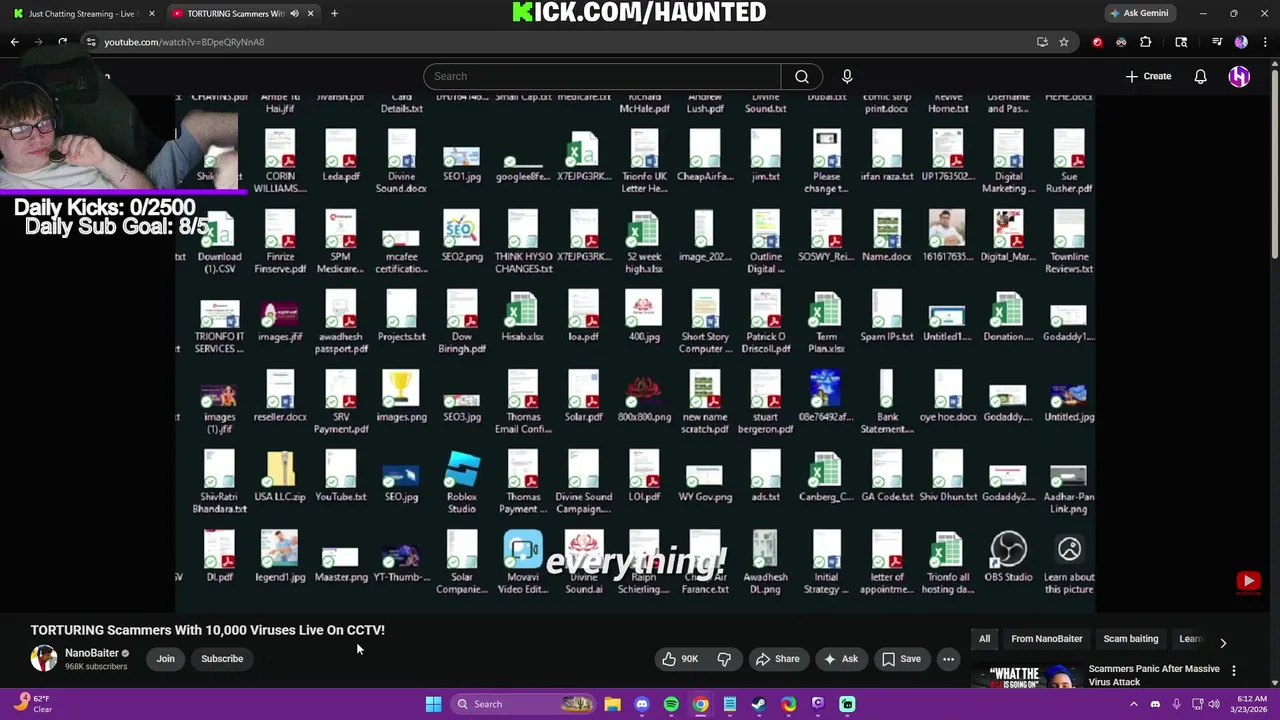This screenshot has height=720, width=1280.
Task: Open Steam from taskbar
Action: point(759,704)
